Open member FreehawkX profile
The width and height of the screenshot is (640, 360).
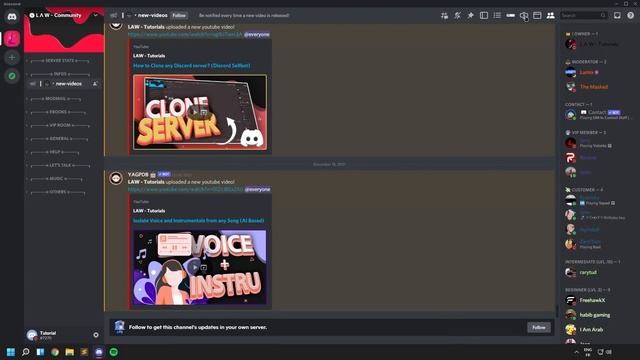click(598, 300)
